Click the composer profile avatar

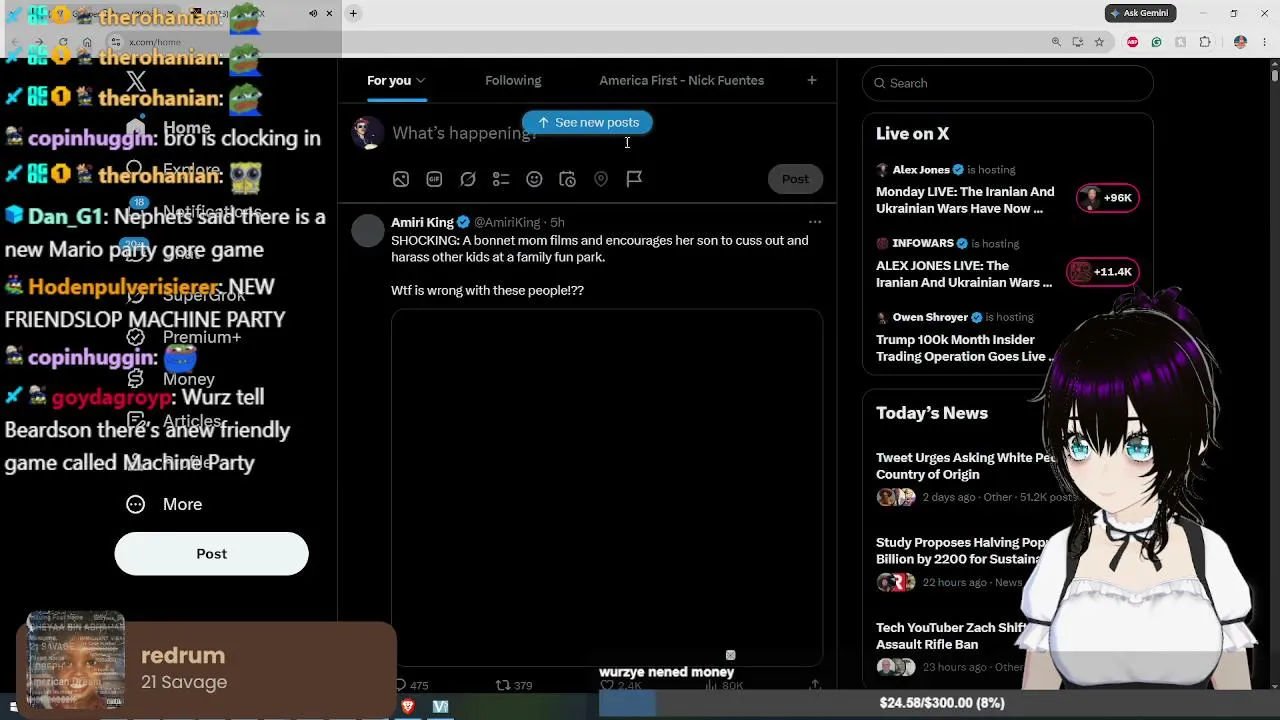pyautogui.click(x=368, y=133)
